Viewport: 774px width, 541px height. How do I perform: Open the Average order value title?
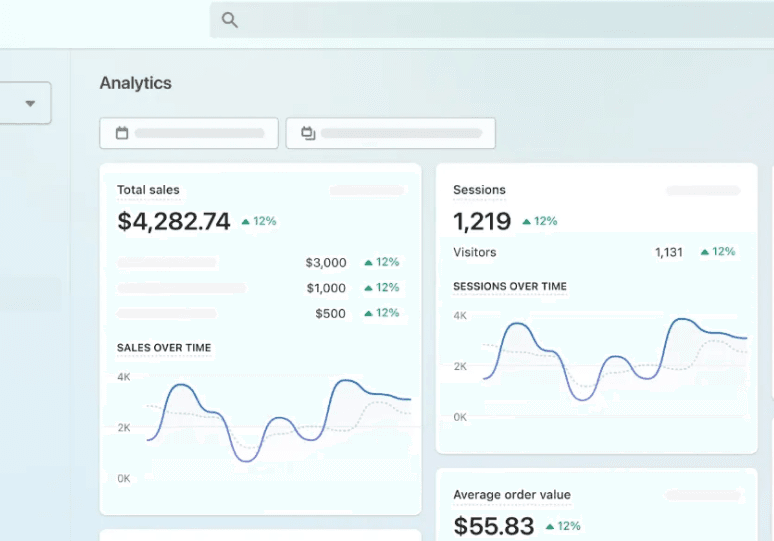[x=511, y=495]
